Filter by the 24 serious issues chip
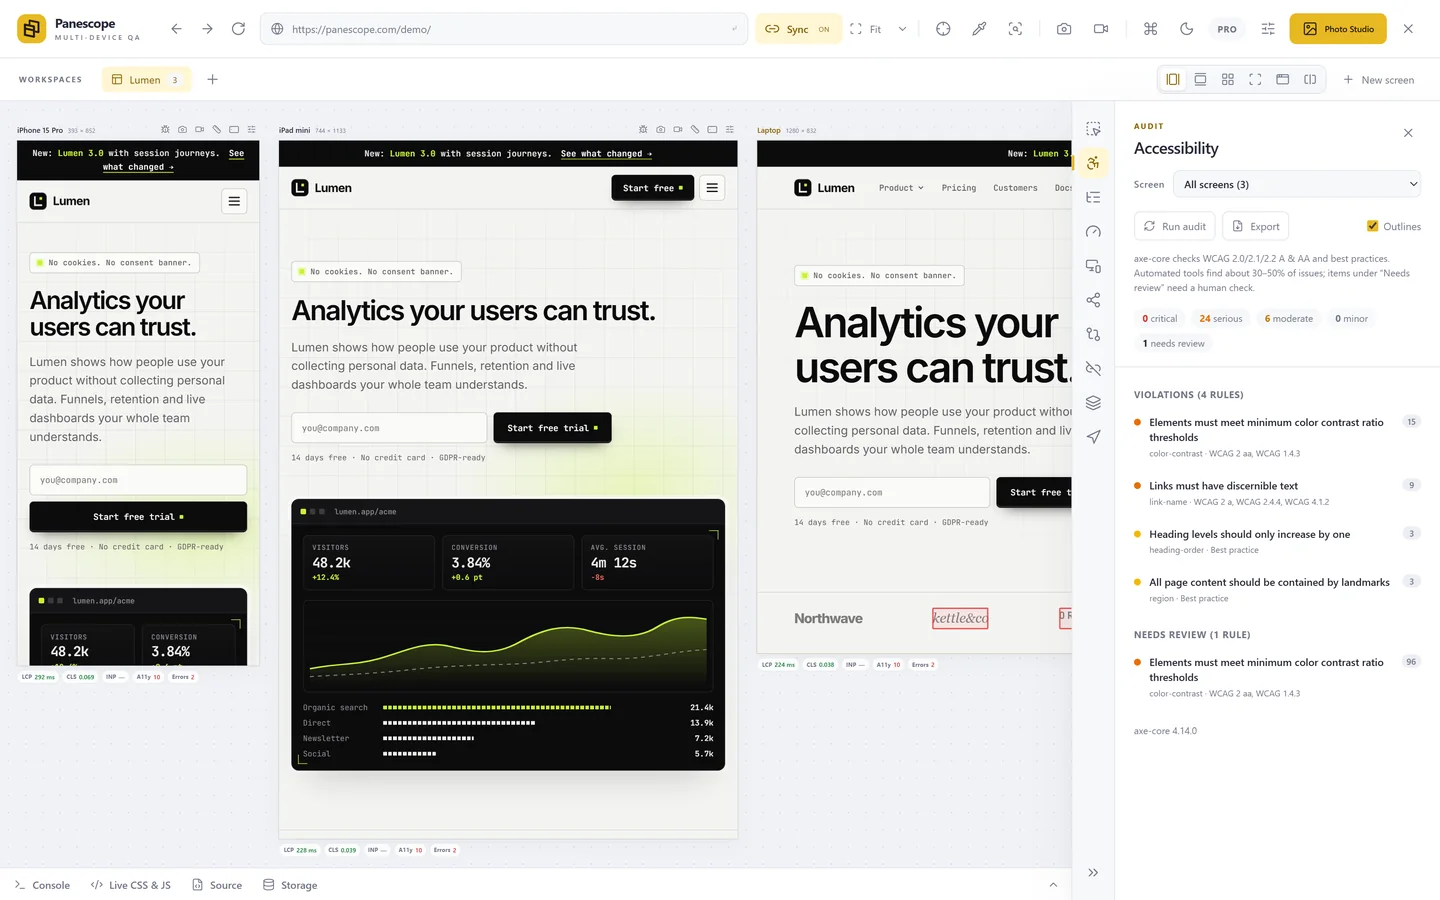This screenshot has width=1440, height=900. (x=1221, y=319)
